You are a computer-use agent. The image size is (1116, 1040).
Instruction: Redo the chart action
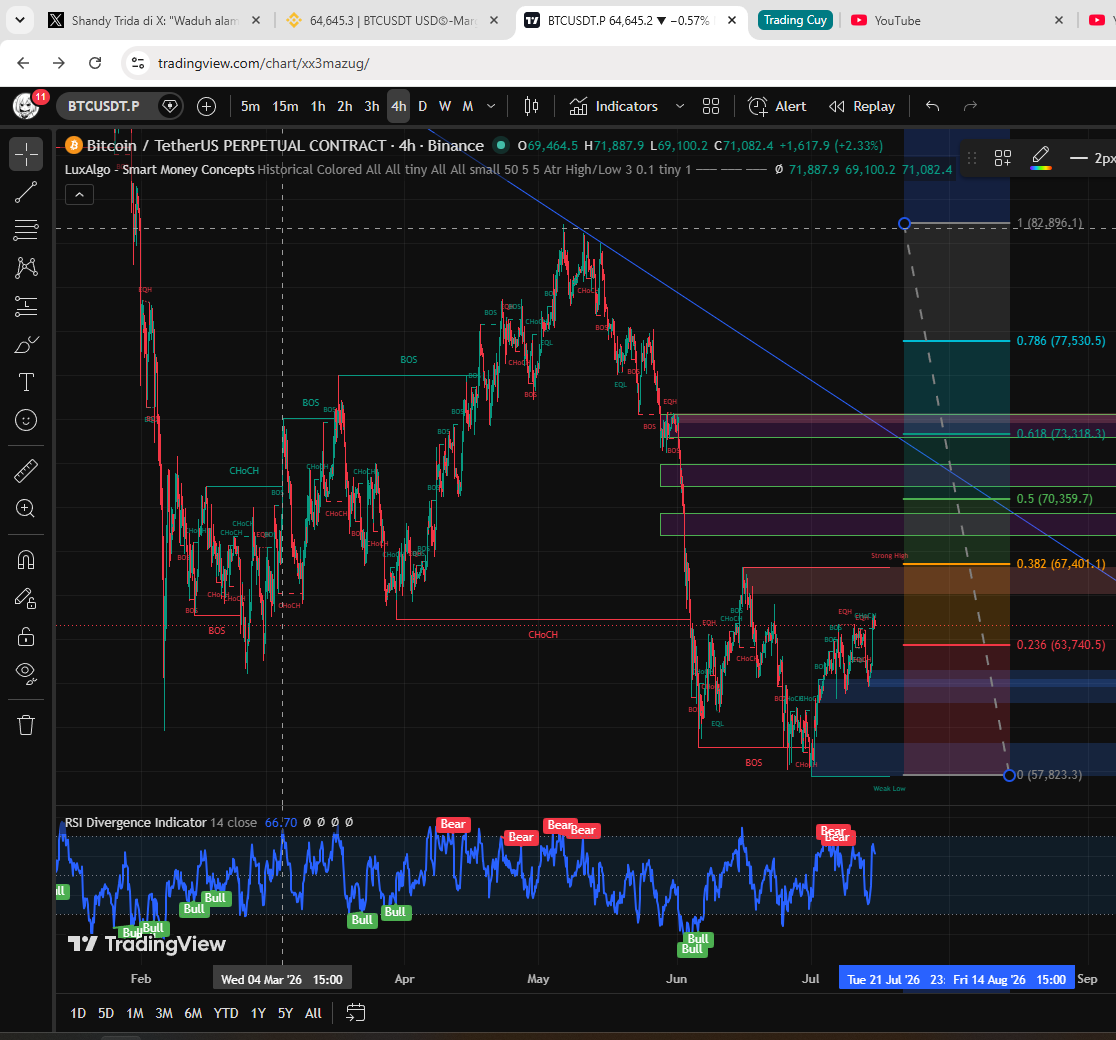970,106
